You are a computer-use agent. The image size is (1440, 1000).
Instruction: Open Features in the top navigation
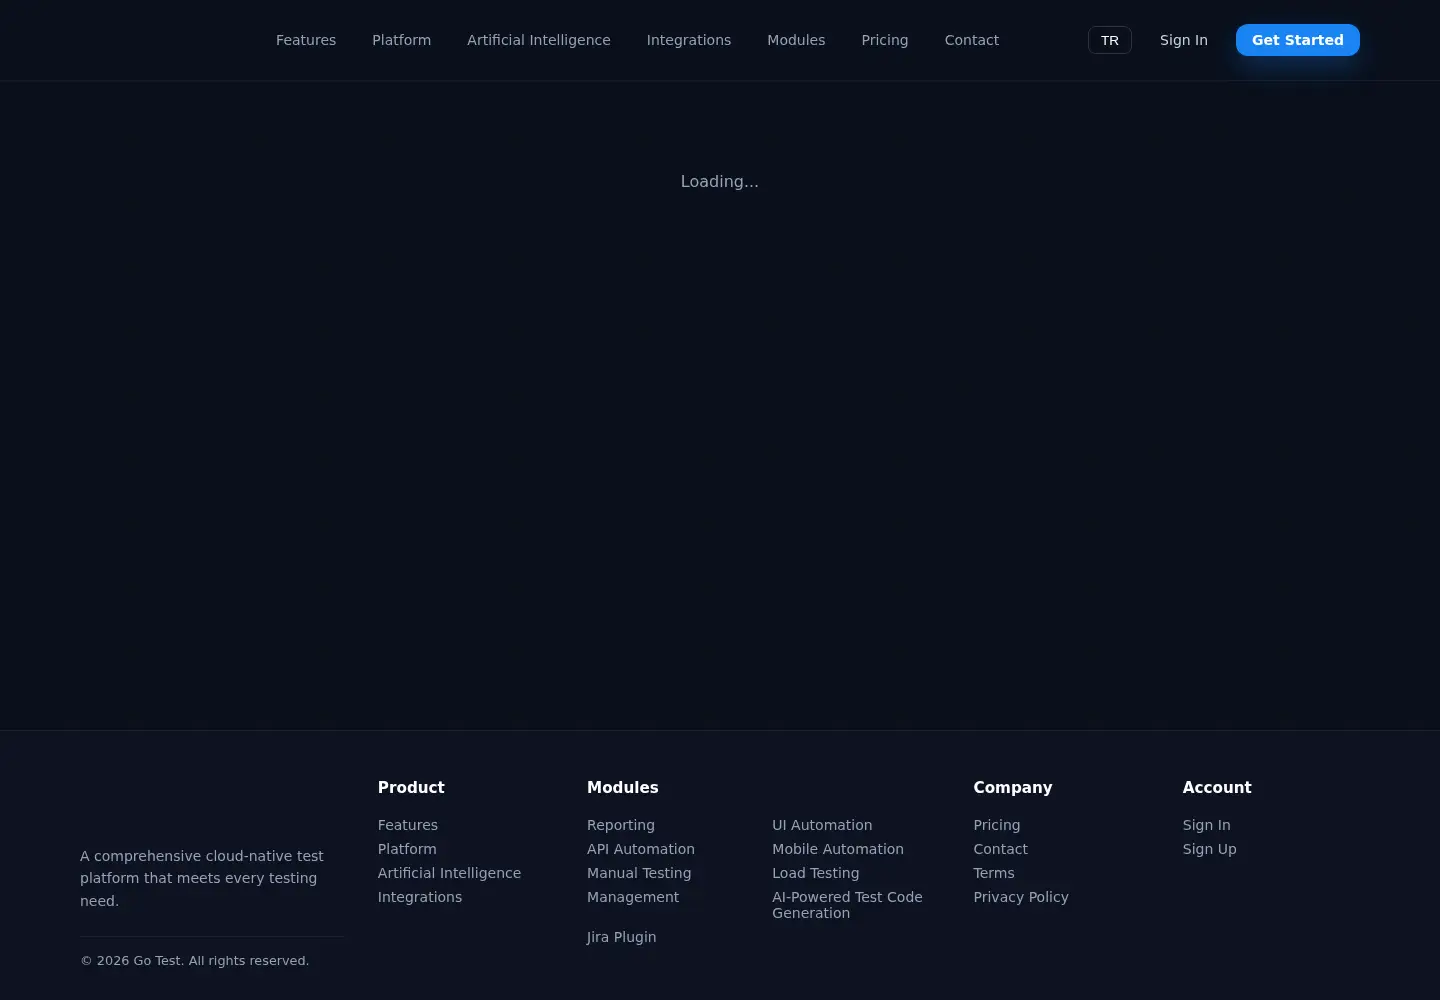point(306,40)
